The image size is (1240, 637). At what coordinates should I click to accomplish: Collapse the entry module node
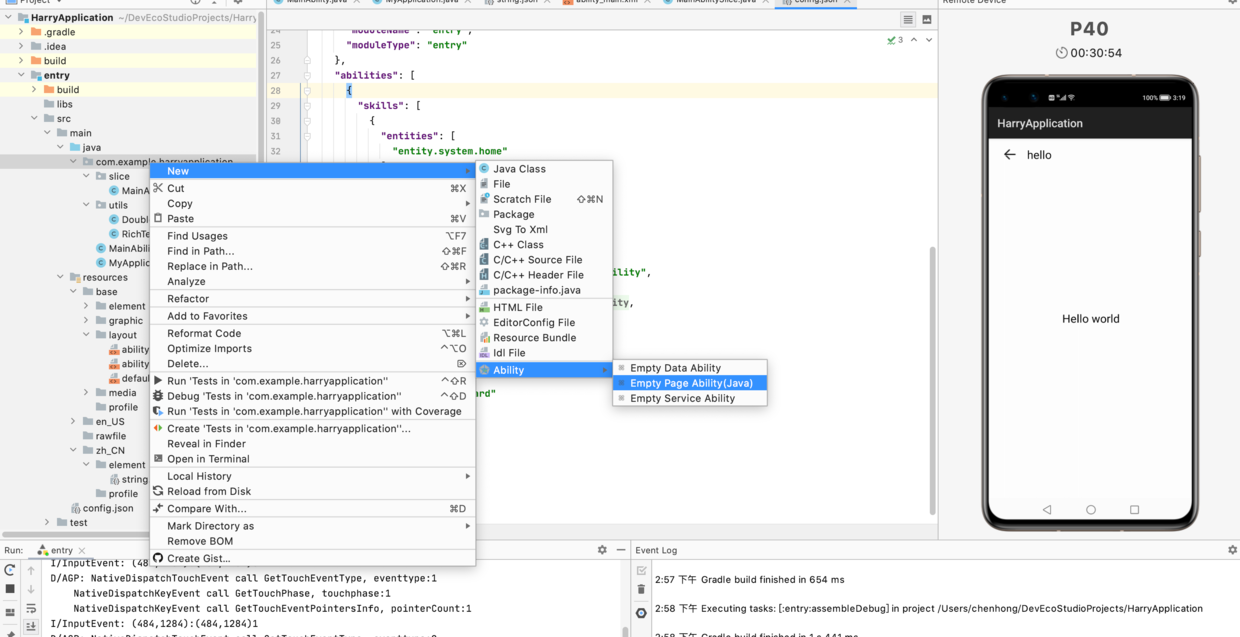[21, 75]
